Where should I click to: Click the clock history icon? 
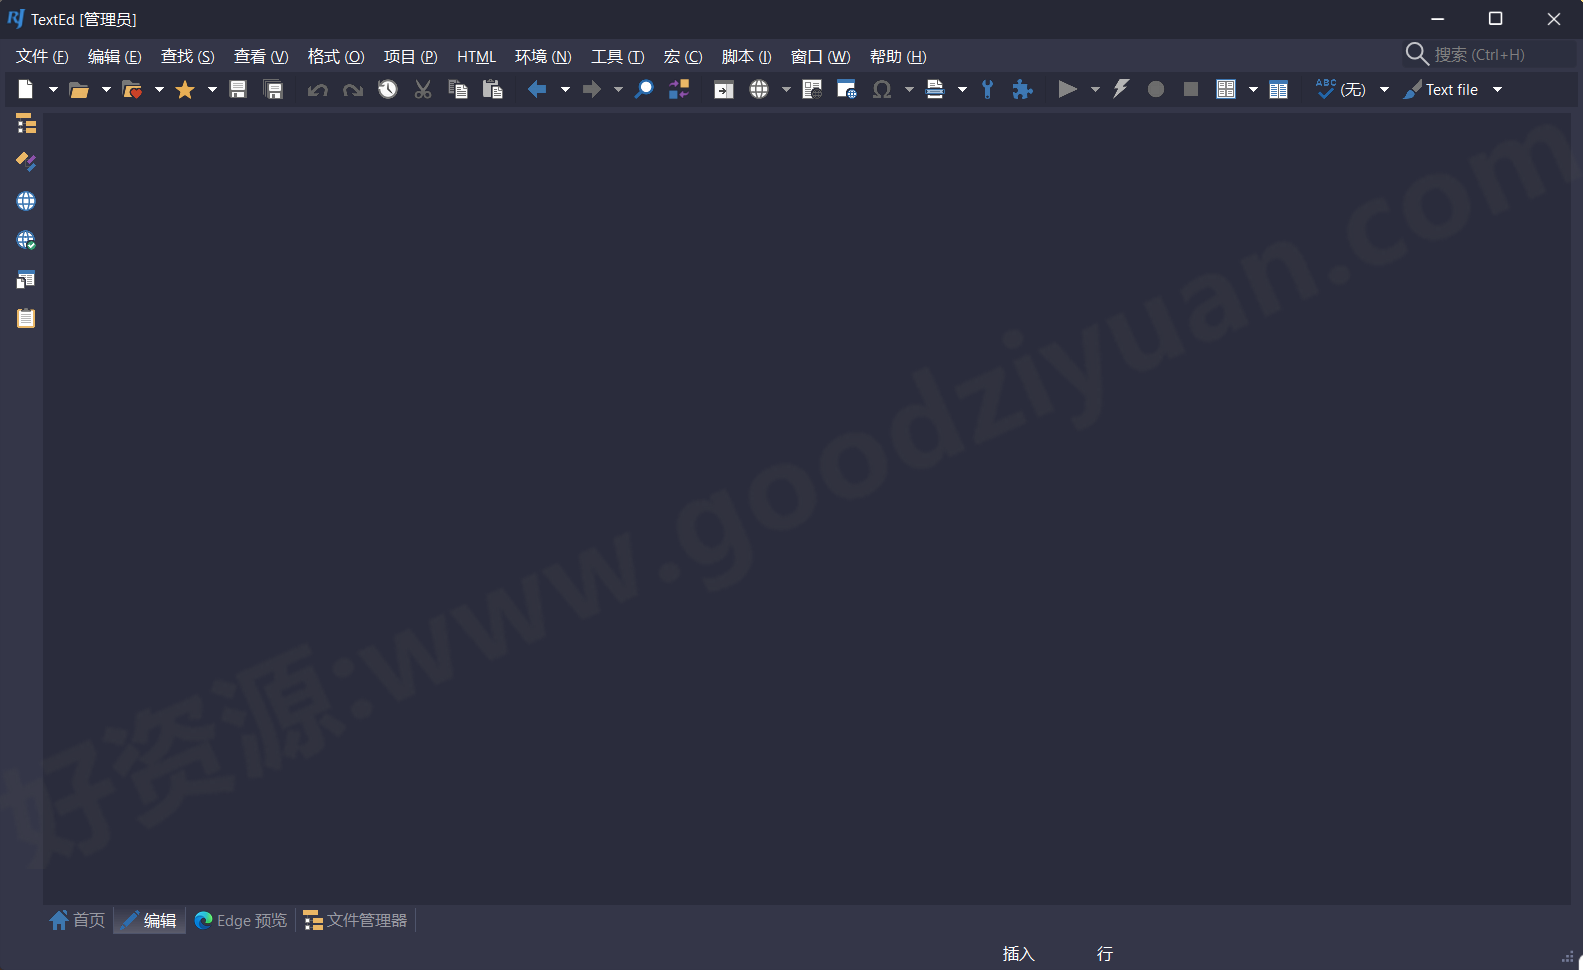click(388, 90)
